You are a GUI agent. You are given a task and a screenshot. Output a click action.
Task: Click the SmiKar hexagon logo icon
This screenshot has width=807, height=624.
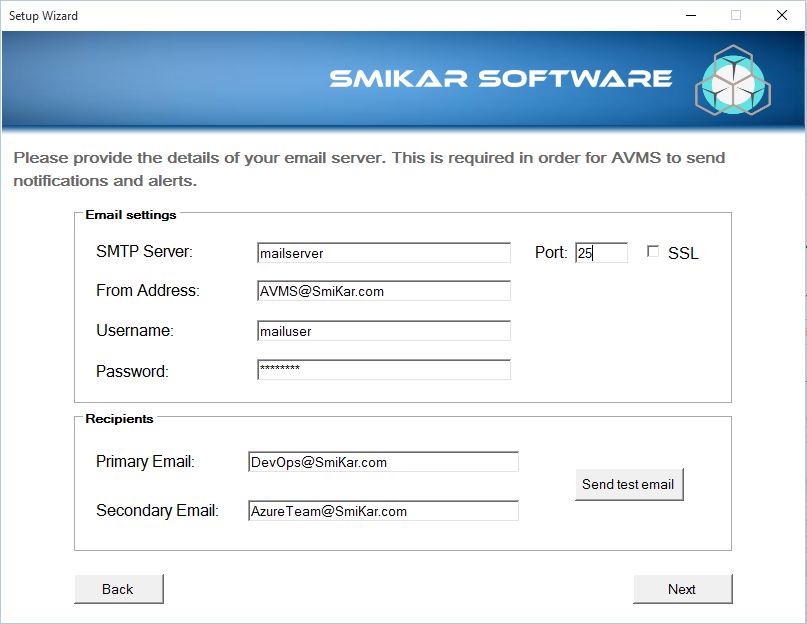[733, 79]
